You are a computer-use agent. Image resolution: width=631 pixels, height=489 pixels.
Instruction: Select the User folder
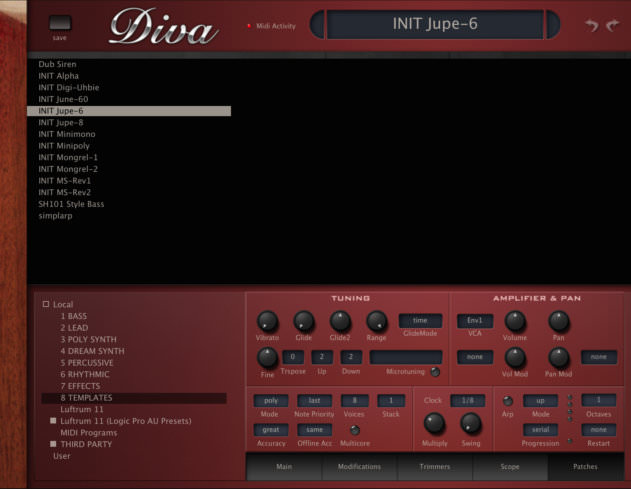click(62, 456)
